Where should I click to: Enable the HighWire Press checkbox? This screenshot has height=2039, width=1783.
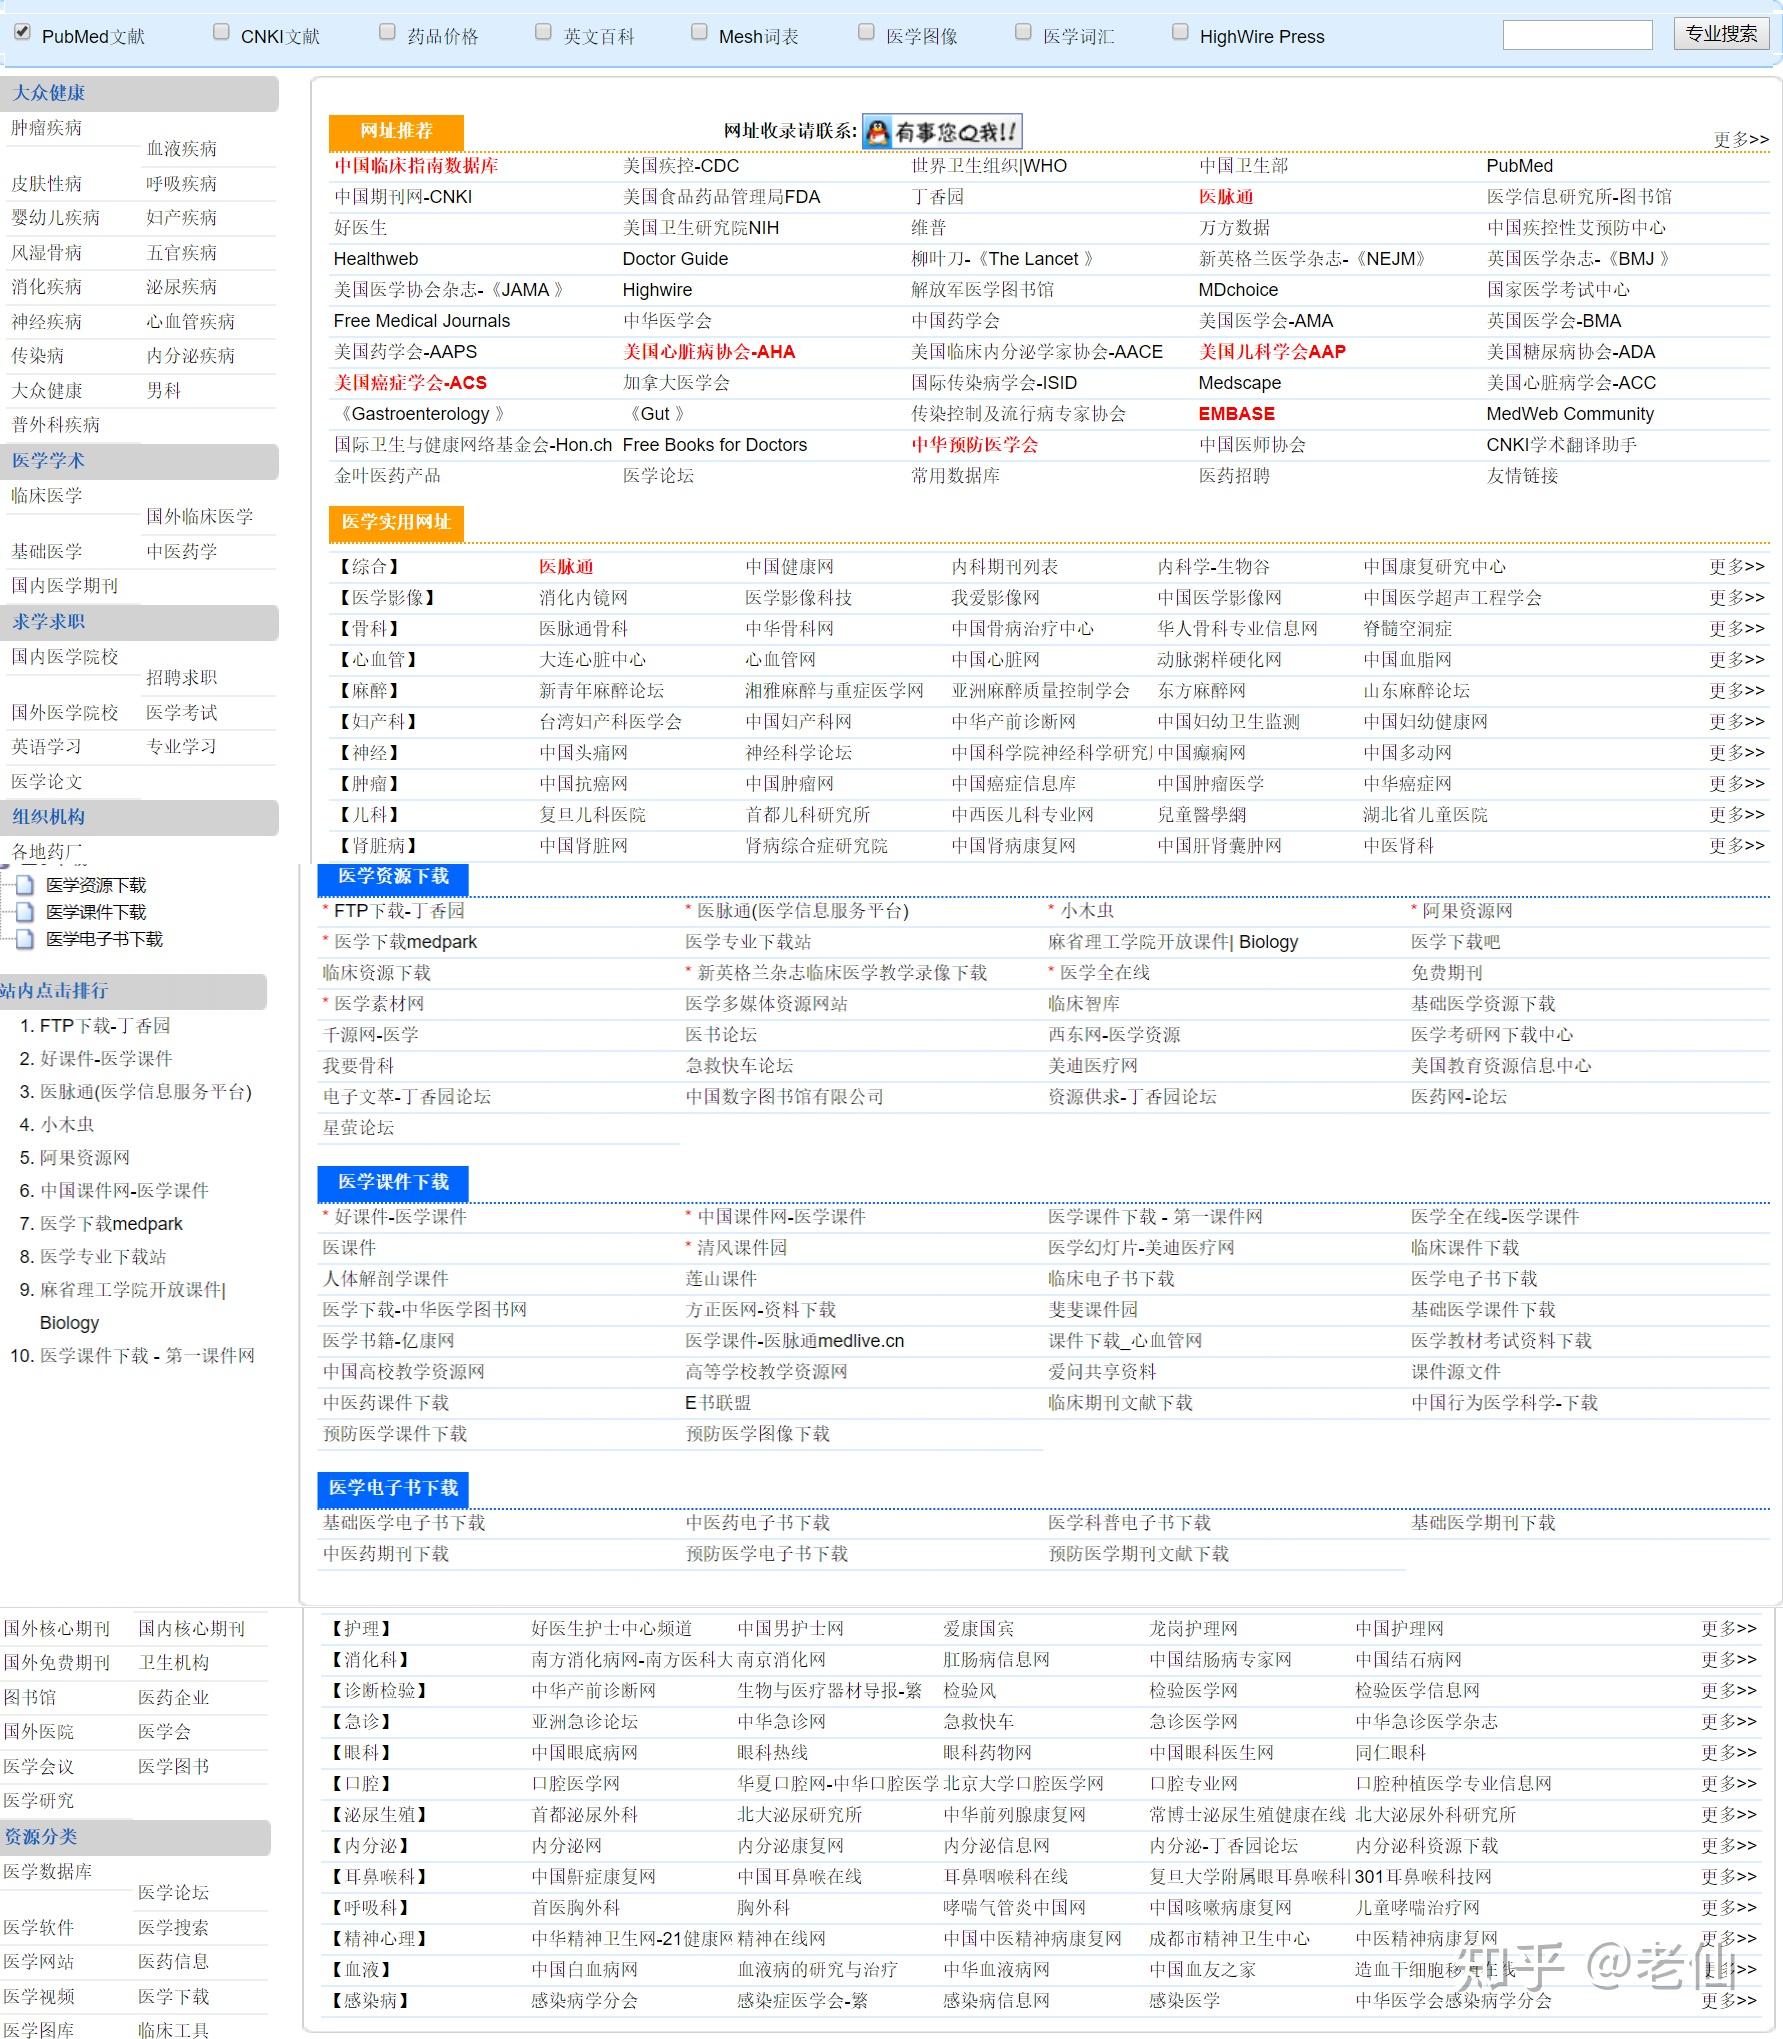coord(1180,33)
